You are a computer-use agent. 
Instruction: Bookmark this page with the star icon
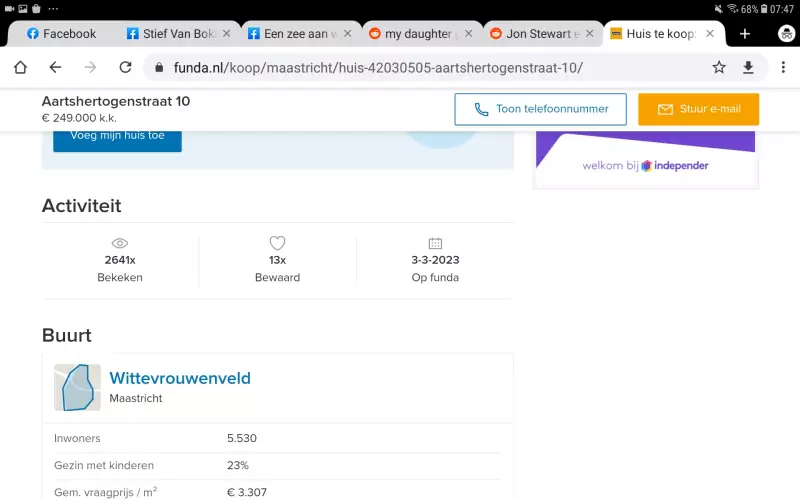[x=719, y=67]
